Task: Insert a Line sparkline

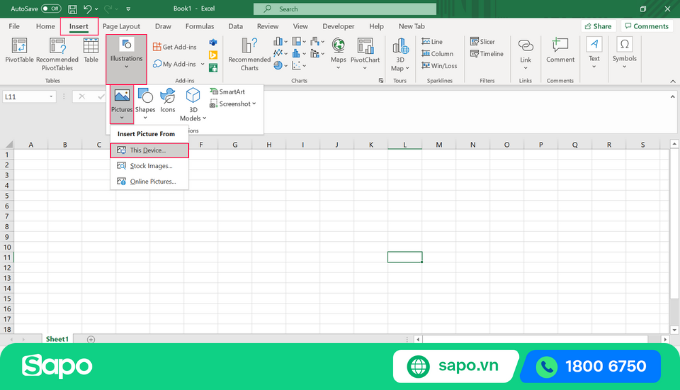Action: coord(432,42)
